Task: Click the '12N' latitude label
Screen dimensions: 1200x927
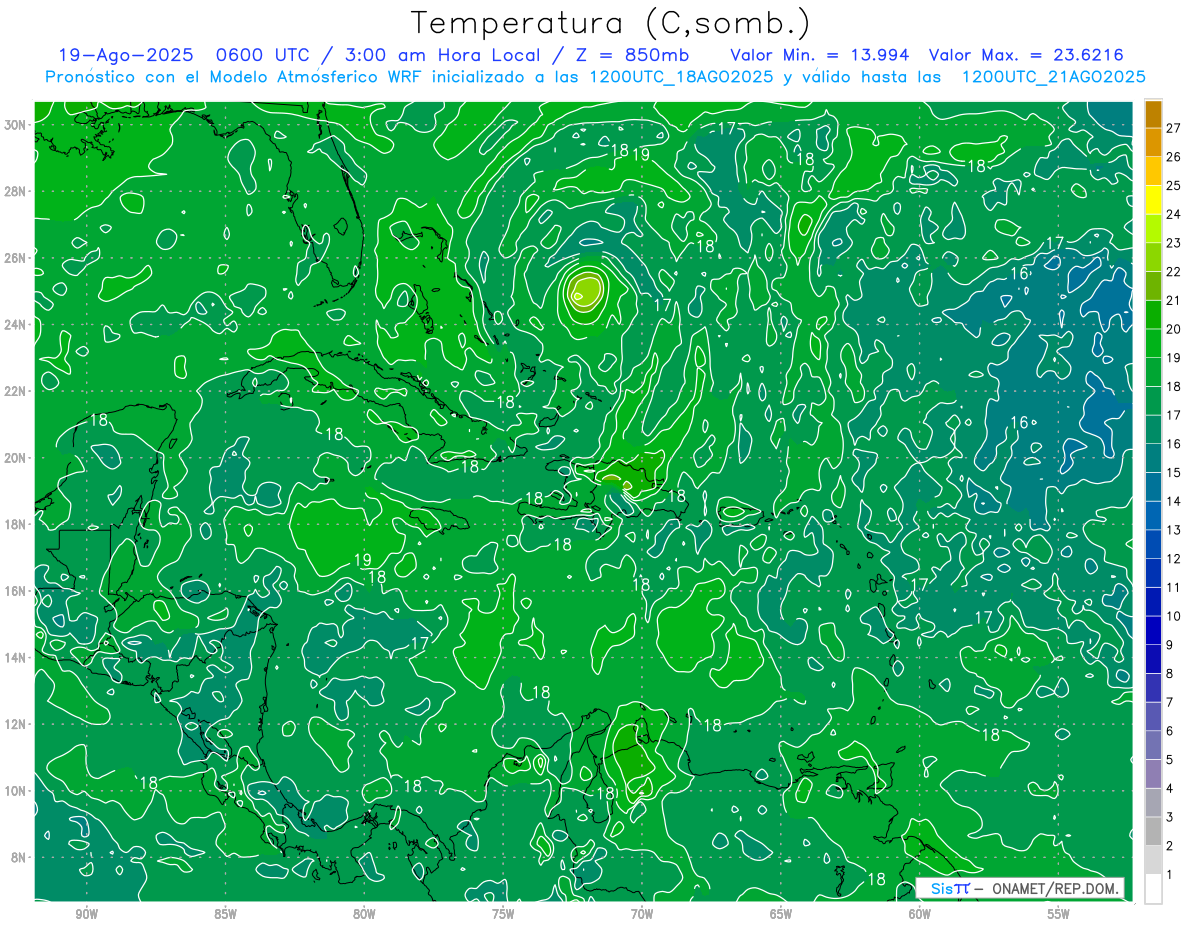Action: pos(16,724)
